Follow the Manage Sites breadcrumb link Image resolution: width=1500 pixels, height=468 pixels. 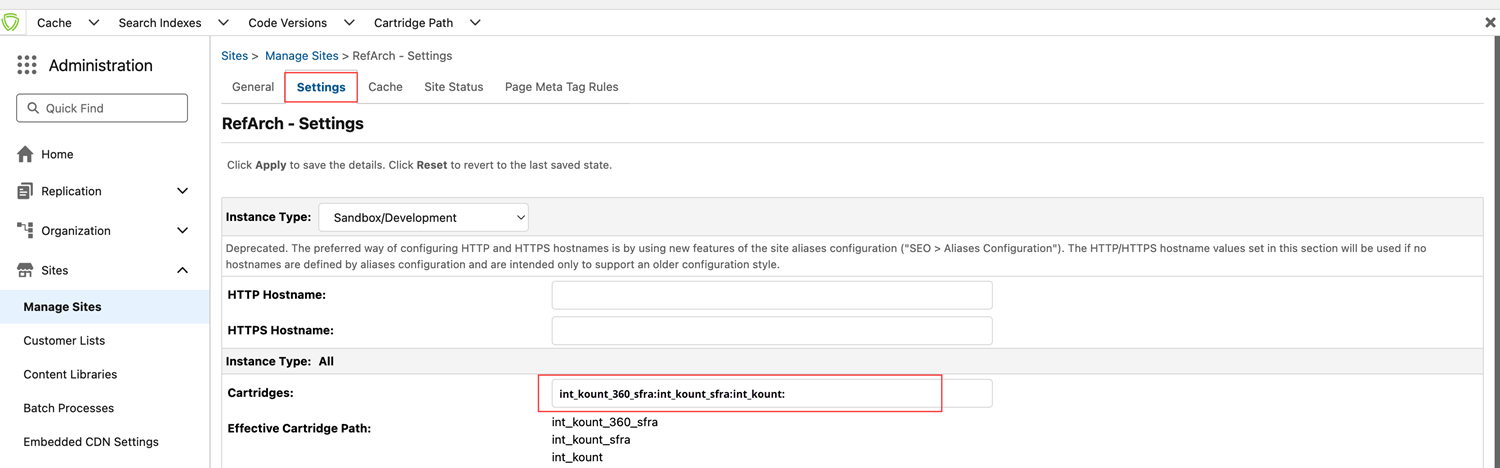[x=302, y=56]
